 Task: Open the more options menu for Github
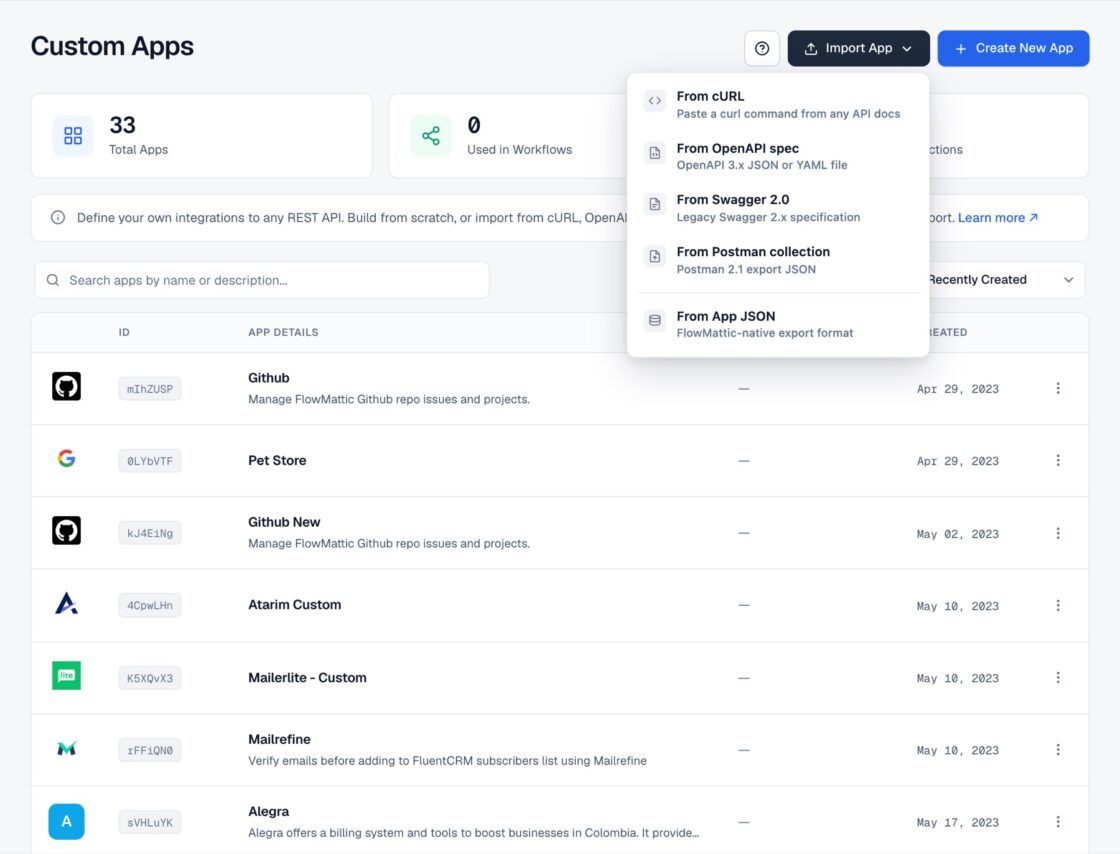(1058, 388)
